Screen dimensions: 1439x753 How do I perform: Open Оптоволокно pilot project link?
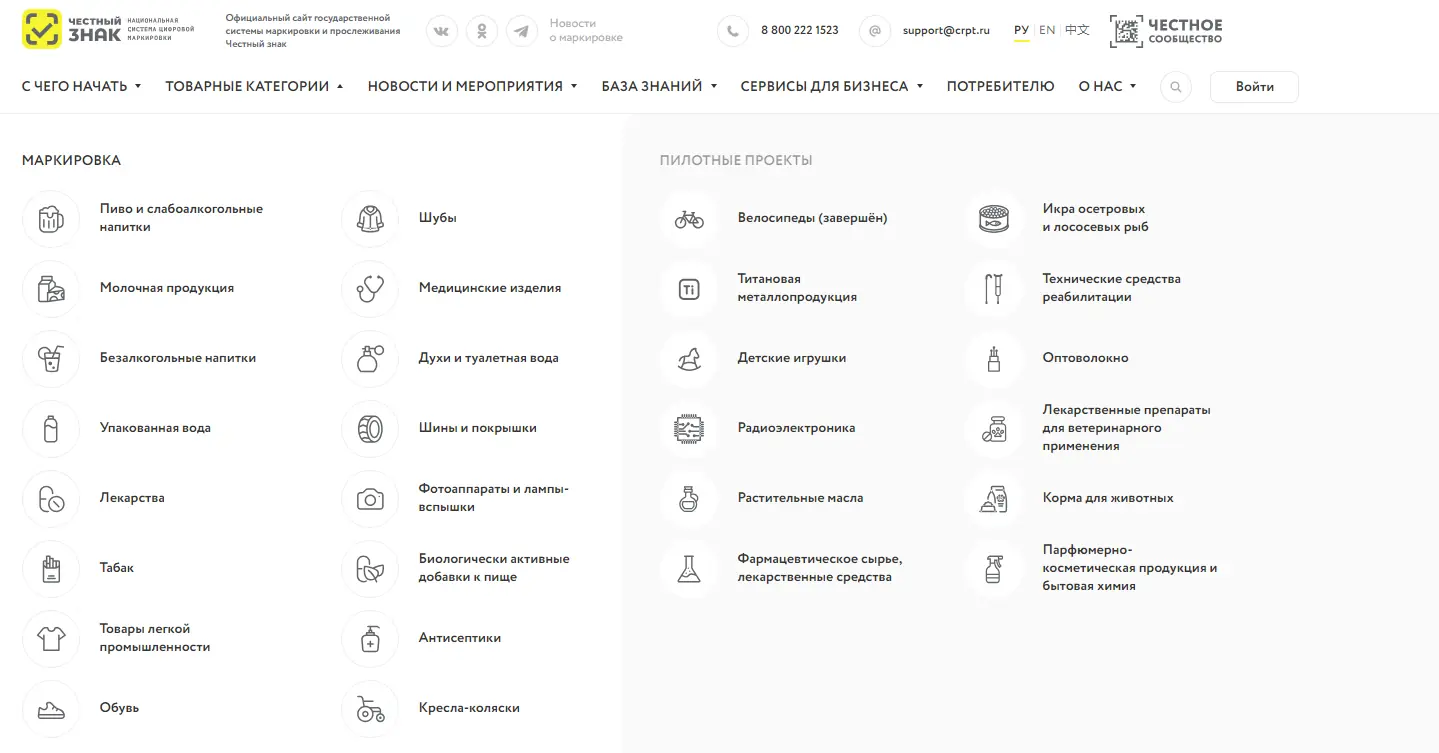click(x=1085, y=358)
